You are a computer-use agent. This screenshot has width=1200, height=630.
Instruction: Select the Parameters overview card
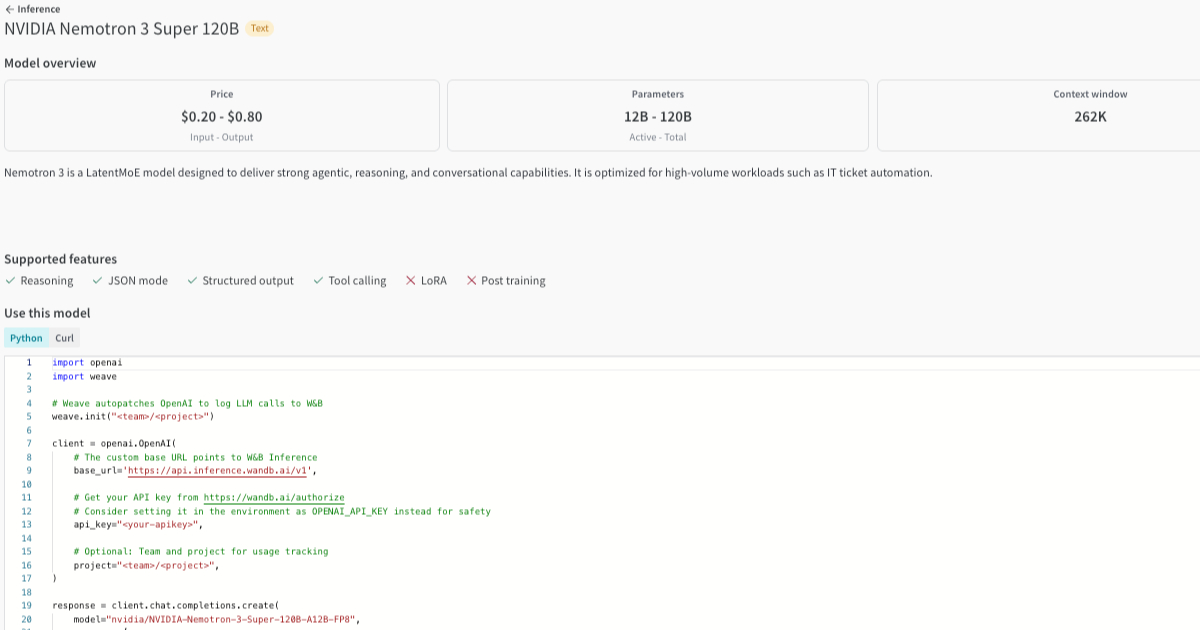657,115
